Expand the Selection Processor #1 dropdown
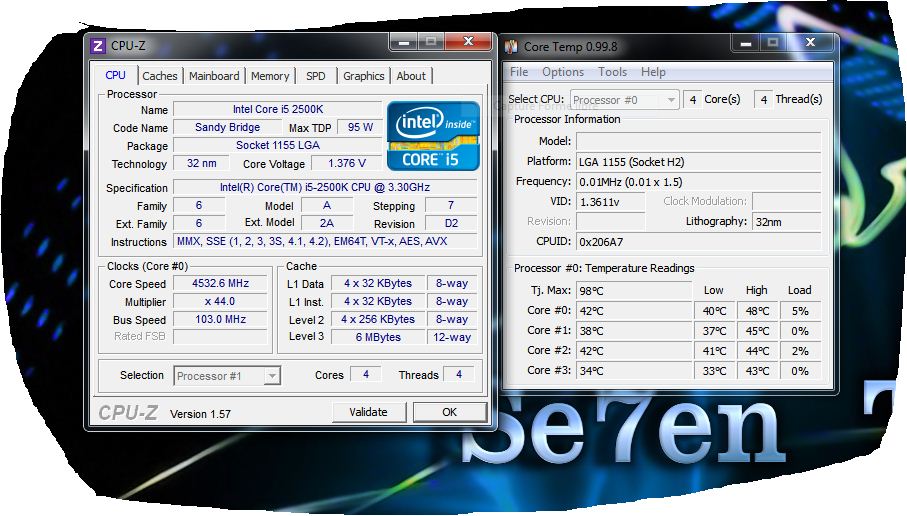Viewport: 907px width, 516px height. point(227,376)
